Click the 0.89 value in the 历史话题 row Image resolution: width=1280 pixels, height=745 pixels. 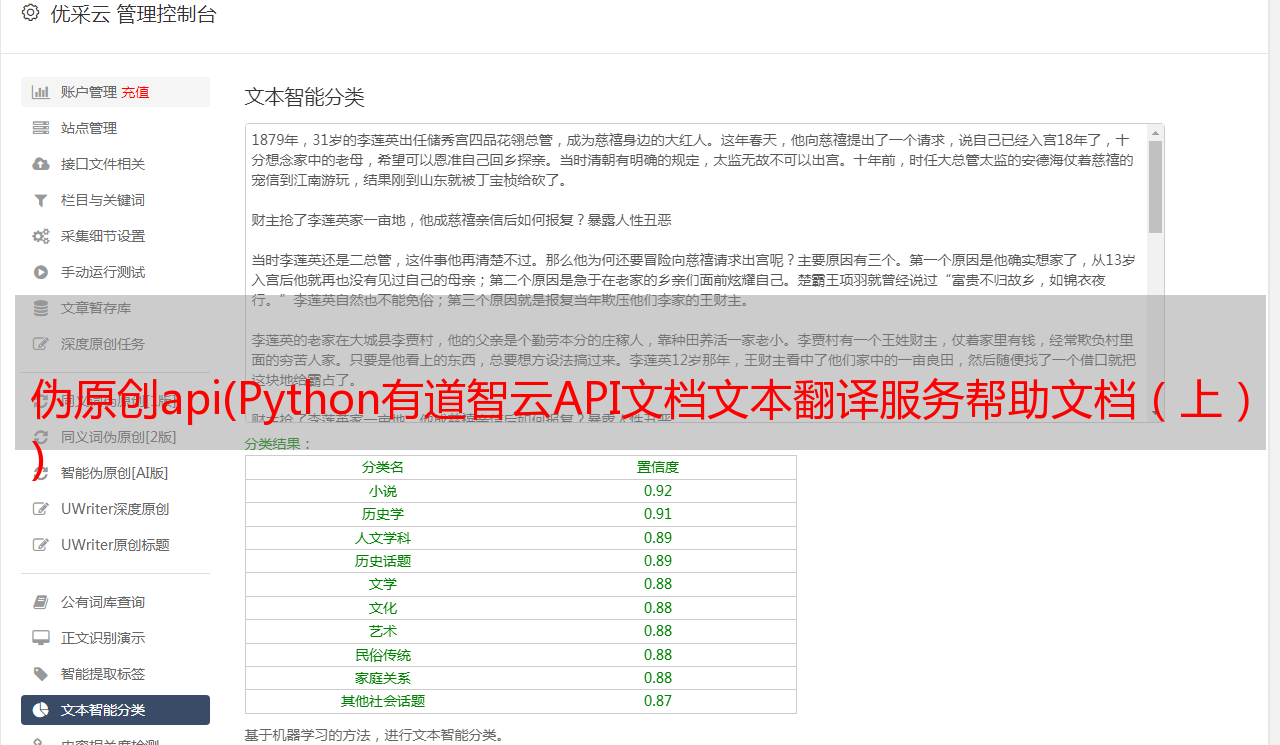pyautogui.click(x=658, y=561)
